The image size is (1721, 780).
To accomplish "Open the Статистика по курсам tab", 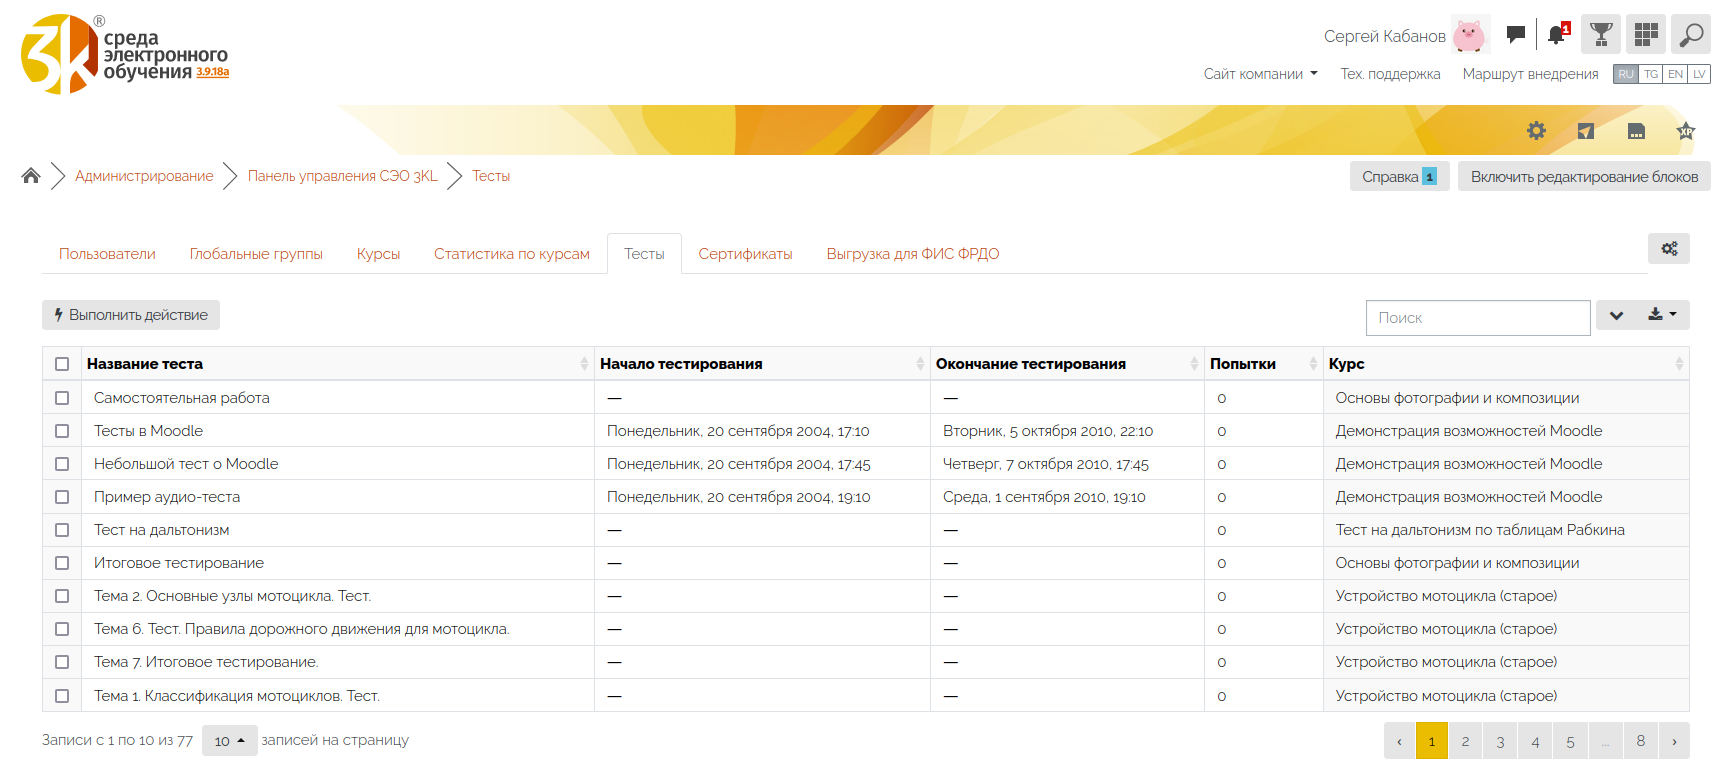I will [x=511, y=254].
